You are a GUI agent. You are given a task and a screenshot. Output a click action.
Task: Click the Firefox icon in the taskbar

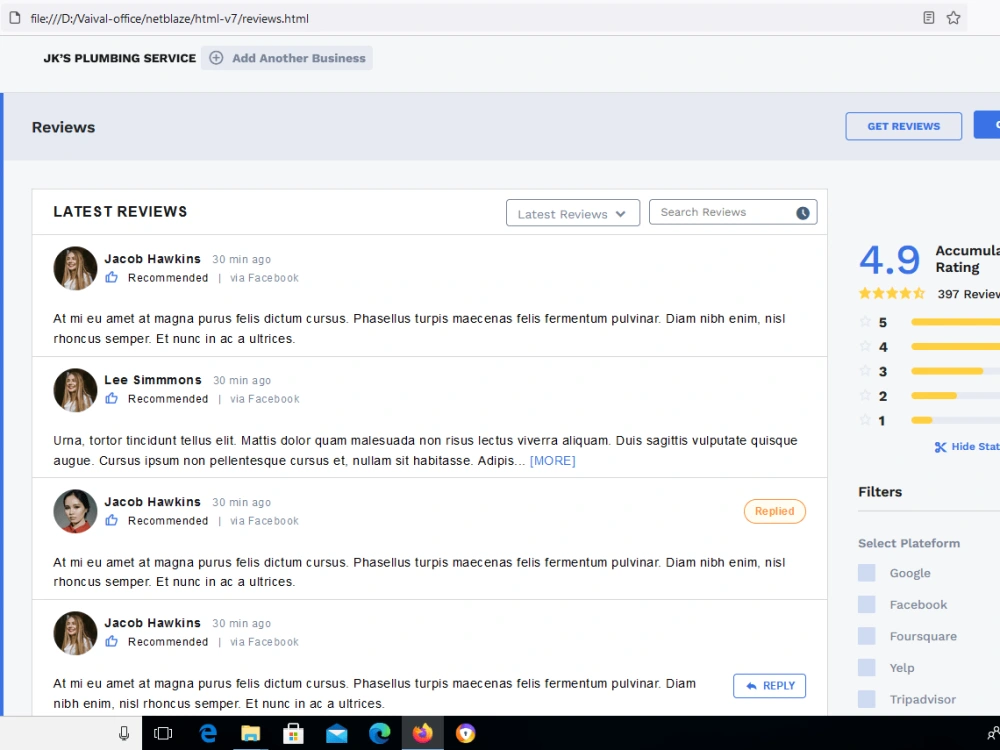422,733
